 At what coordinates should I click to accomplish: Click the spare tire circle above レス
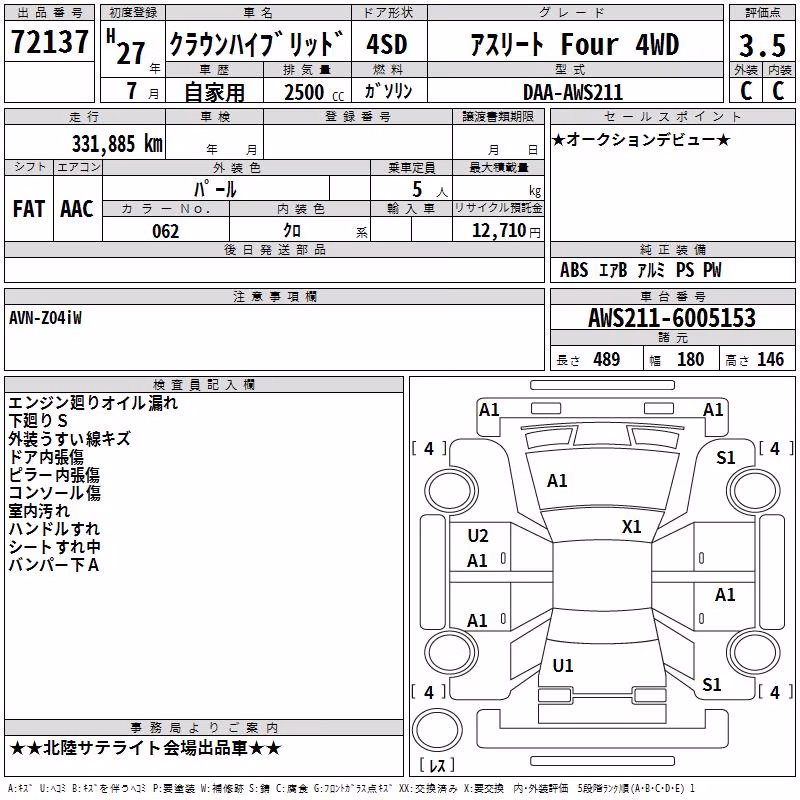437,730
